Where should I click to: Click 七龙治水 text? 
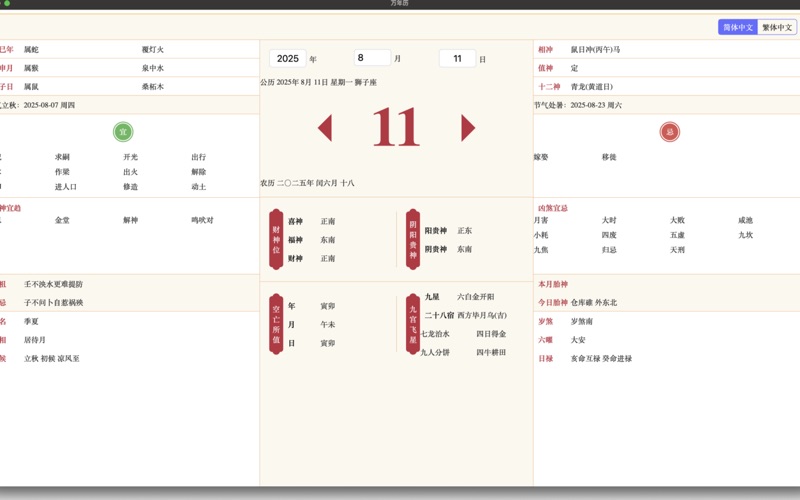435,334
